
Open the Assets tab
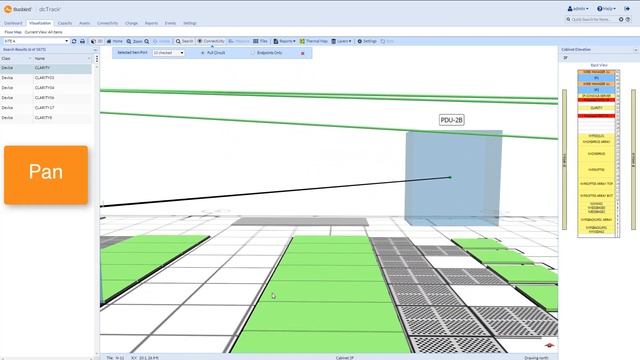click(84, 23)
